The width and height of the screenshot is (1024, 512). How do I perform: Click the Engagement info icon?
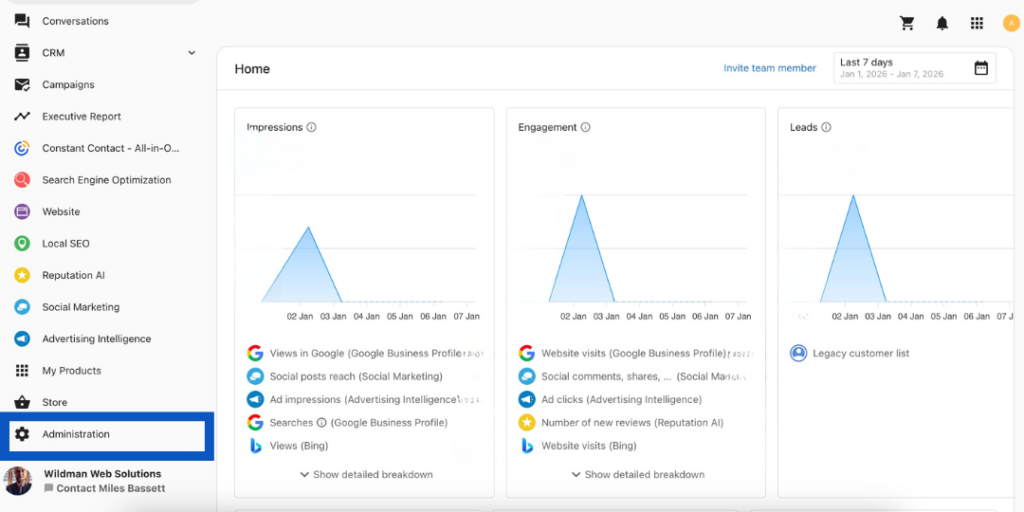(x=586, y=128)
